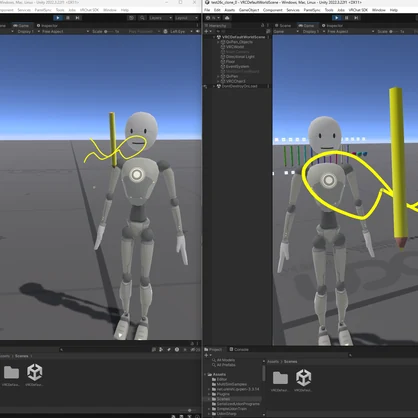Click lock icon on Hierarchy panel
The image size is (418, 418).
pyautogui.click(x=262, y=25)
